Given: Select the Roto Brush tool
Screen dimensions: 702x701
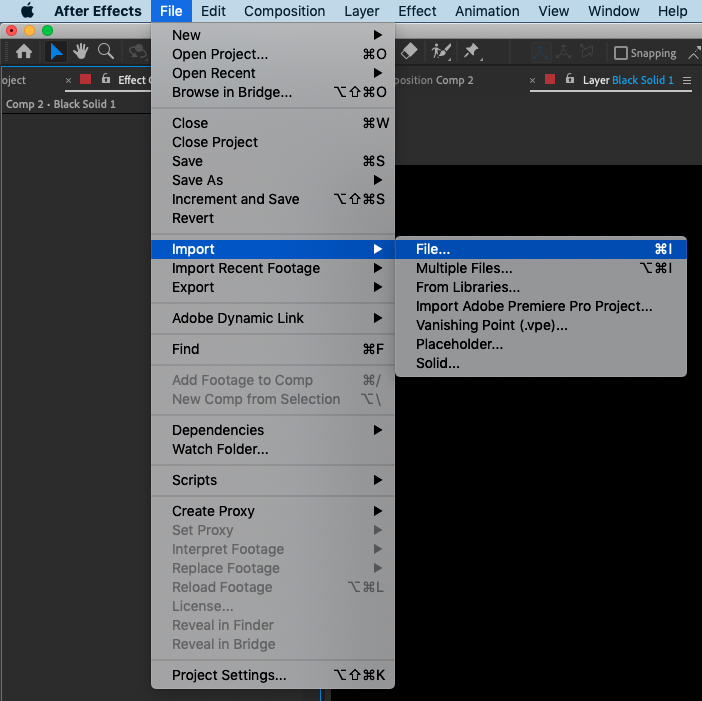Looking at the screenshot, I should click(x=441, y=51).
